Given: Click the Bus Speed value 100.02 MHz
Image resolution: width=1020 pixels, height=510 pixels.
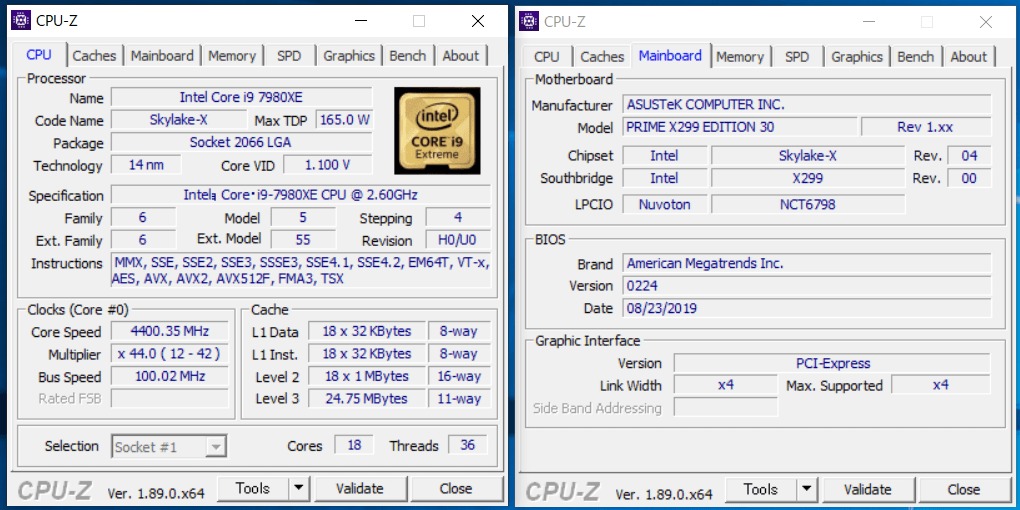Looking at the screenshot, I should (x=169, y=375).
